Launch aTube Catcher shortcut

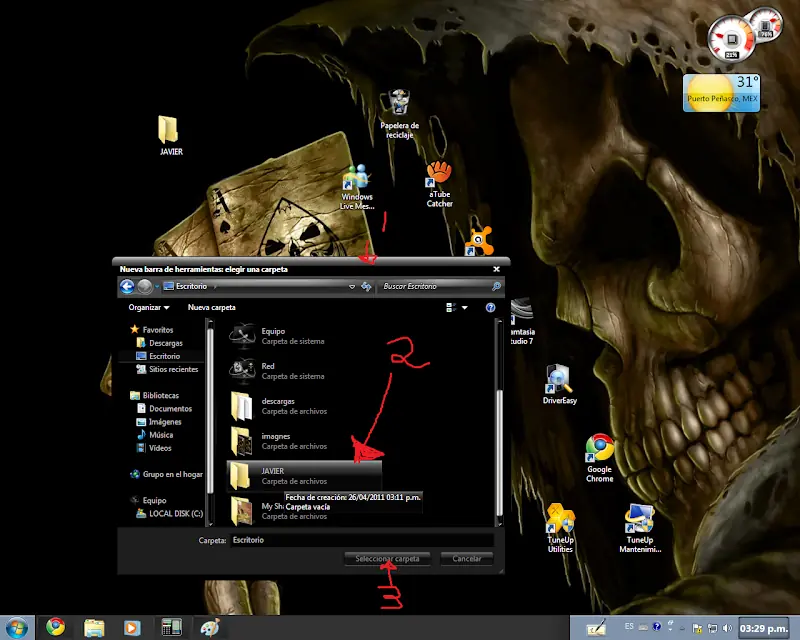(439, 184)
